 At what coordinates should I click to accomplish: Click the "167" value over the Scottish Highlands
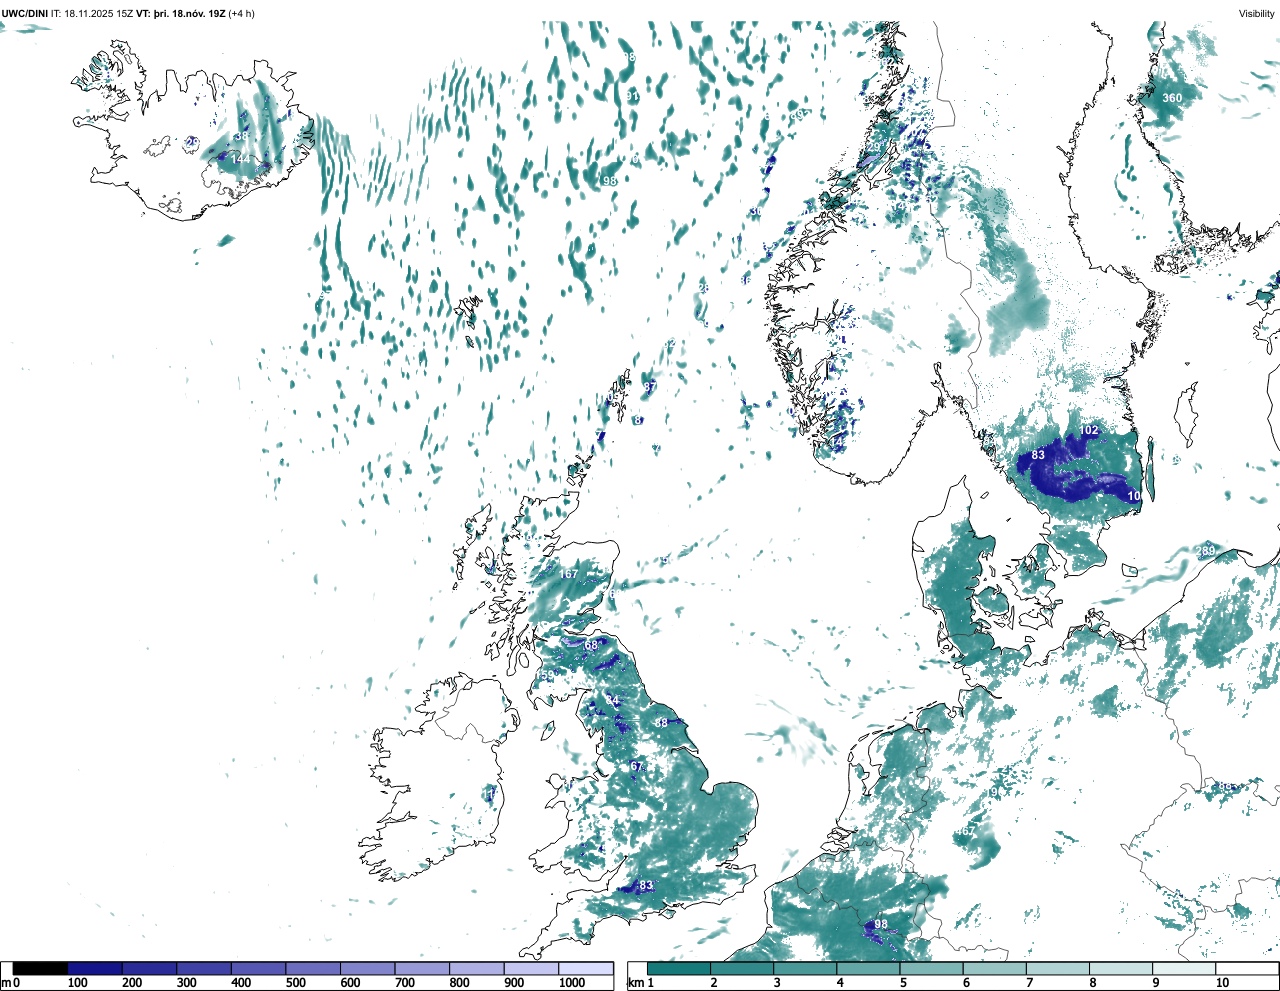pos(568,574)
